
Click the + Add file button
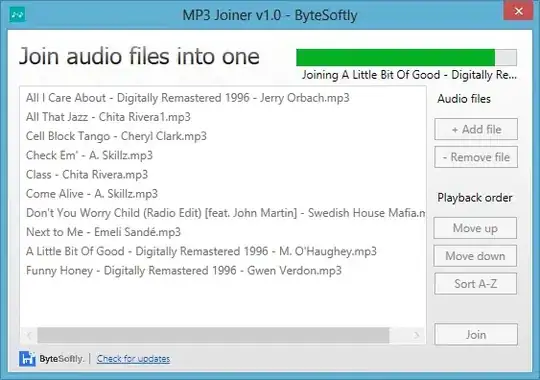coord(476,129)
